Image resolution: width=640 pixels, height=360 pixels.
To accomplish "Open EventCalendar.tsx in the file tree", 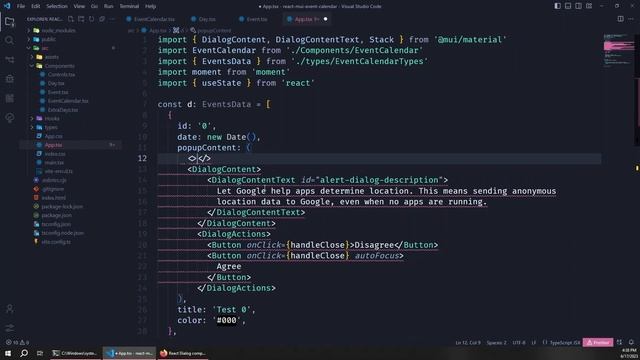I will pyautogui.click(x=68, y=101).
